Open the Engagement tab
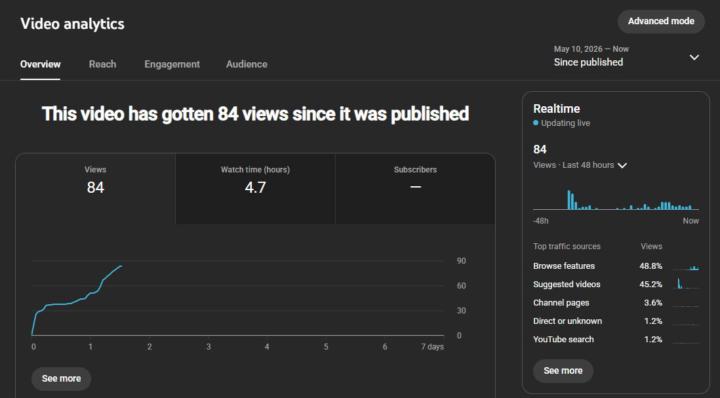720x398 pixels. click(x=172, y=64)
